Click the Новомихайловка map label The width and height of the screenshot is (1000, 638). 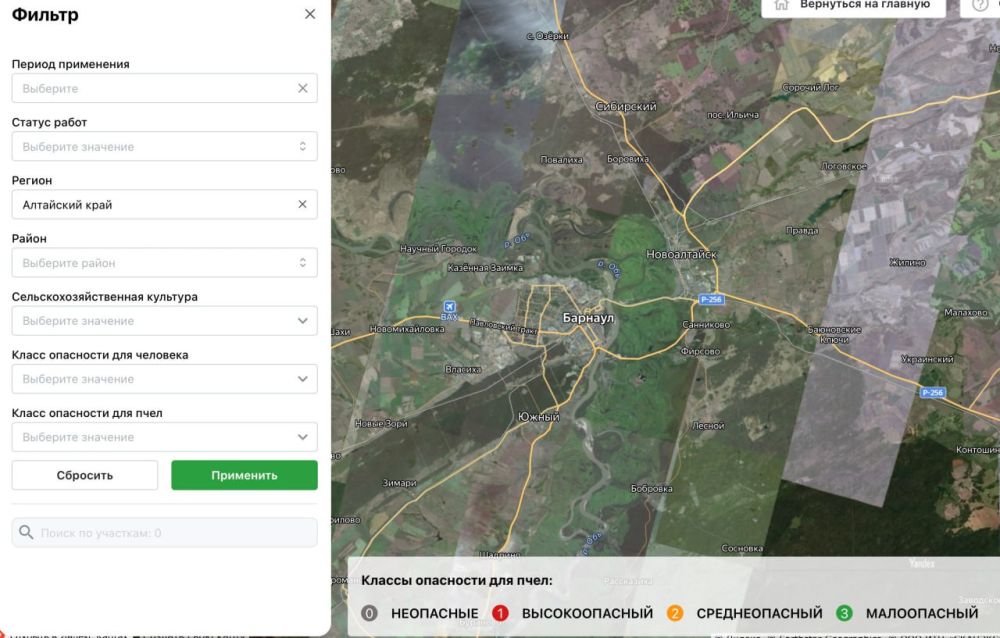(x=407, y=329)
